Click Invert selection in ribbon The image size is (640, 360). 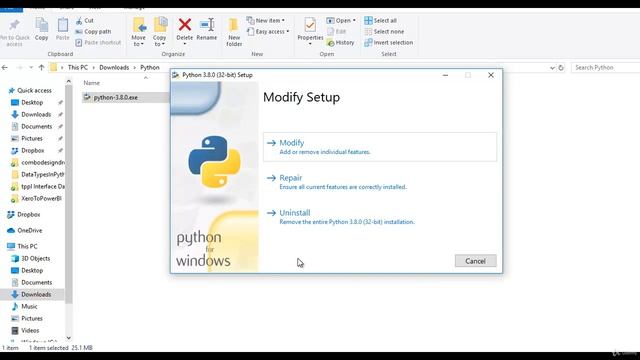(x=388, y=42)
